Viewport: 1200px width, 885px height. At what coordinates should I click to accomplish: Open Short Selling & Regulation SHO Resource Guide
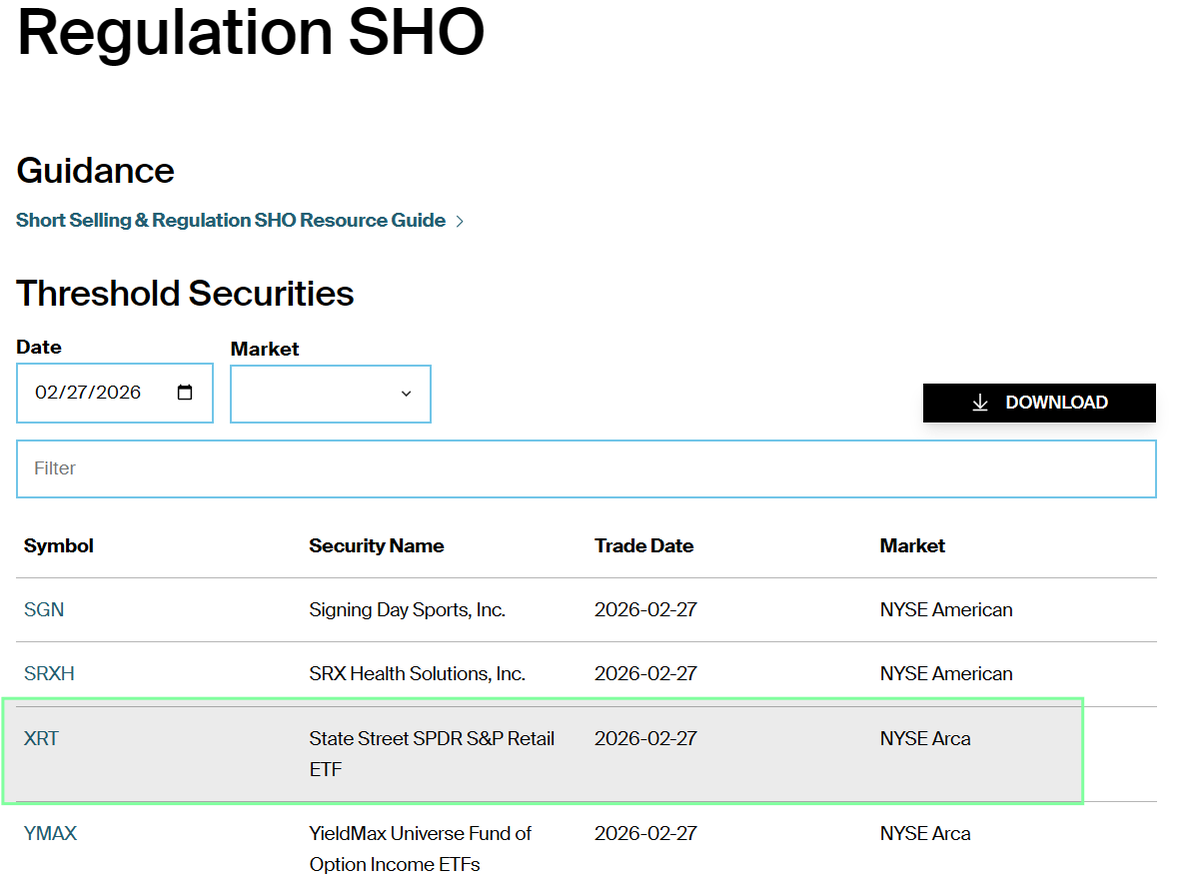coord(231,220)
